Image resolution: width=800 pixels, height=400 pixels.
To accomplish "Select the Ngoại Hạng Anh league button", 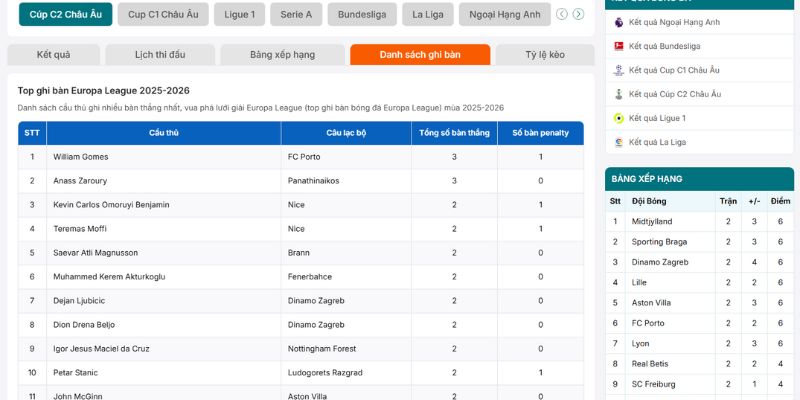I will click(504, 14).
